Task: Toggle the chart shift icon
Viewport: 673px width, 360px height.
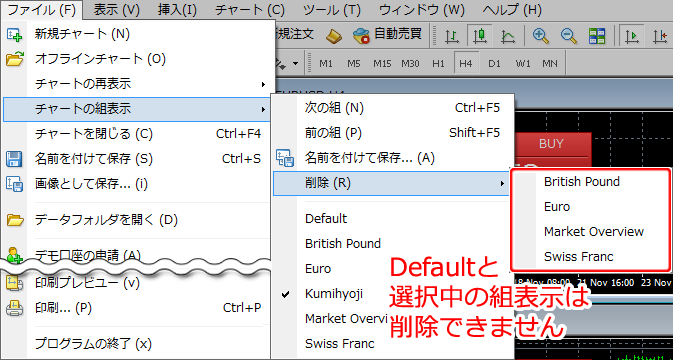Action: pyautogui.click(x=661, y=36)
